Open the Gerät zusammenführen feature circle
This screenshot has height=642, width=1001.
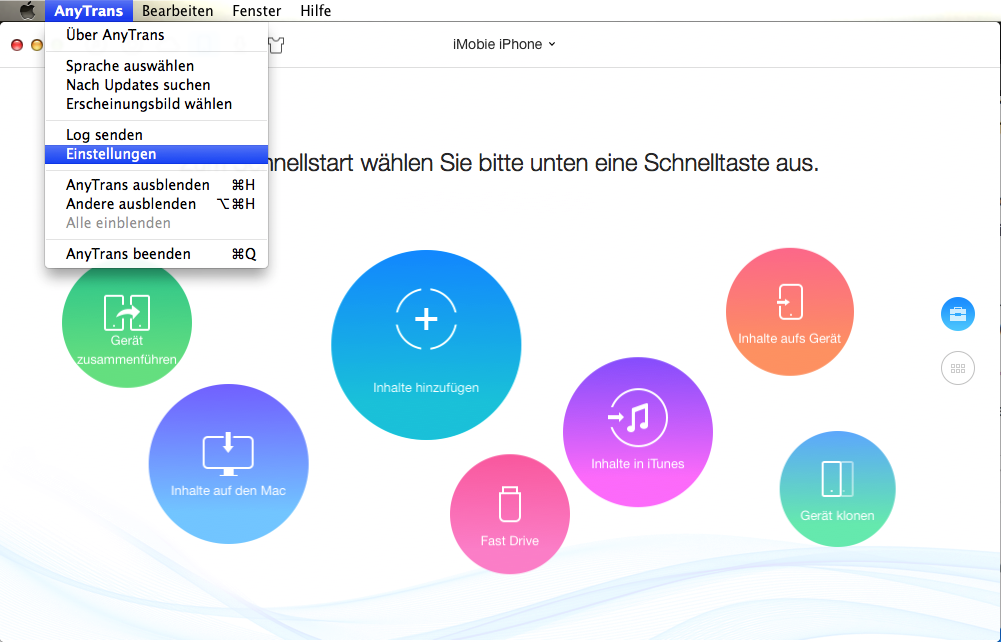tap(127, 322)
